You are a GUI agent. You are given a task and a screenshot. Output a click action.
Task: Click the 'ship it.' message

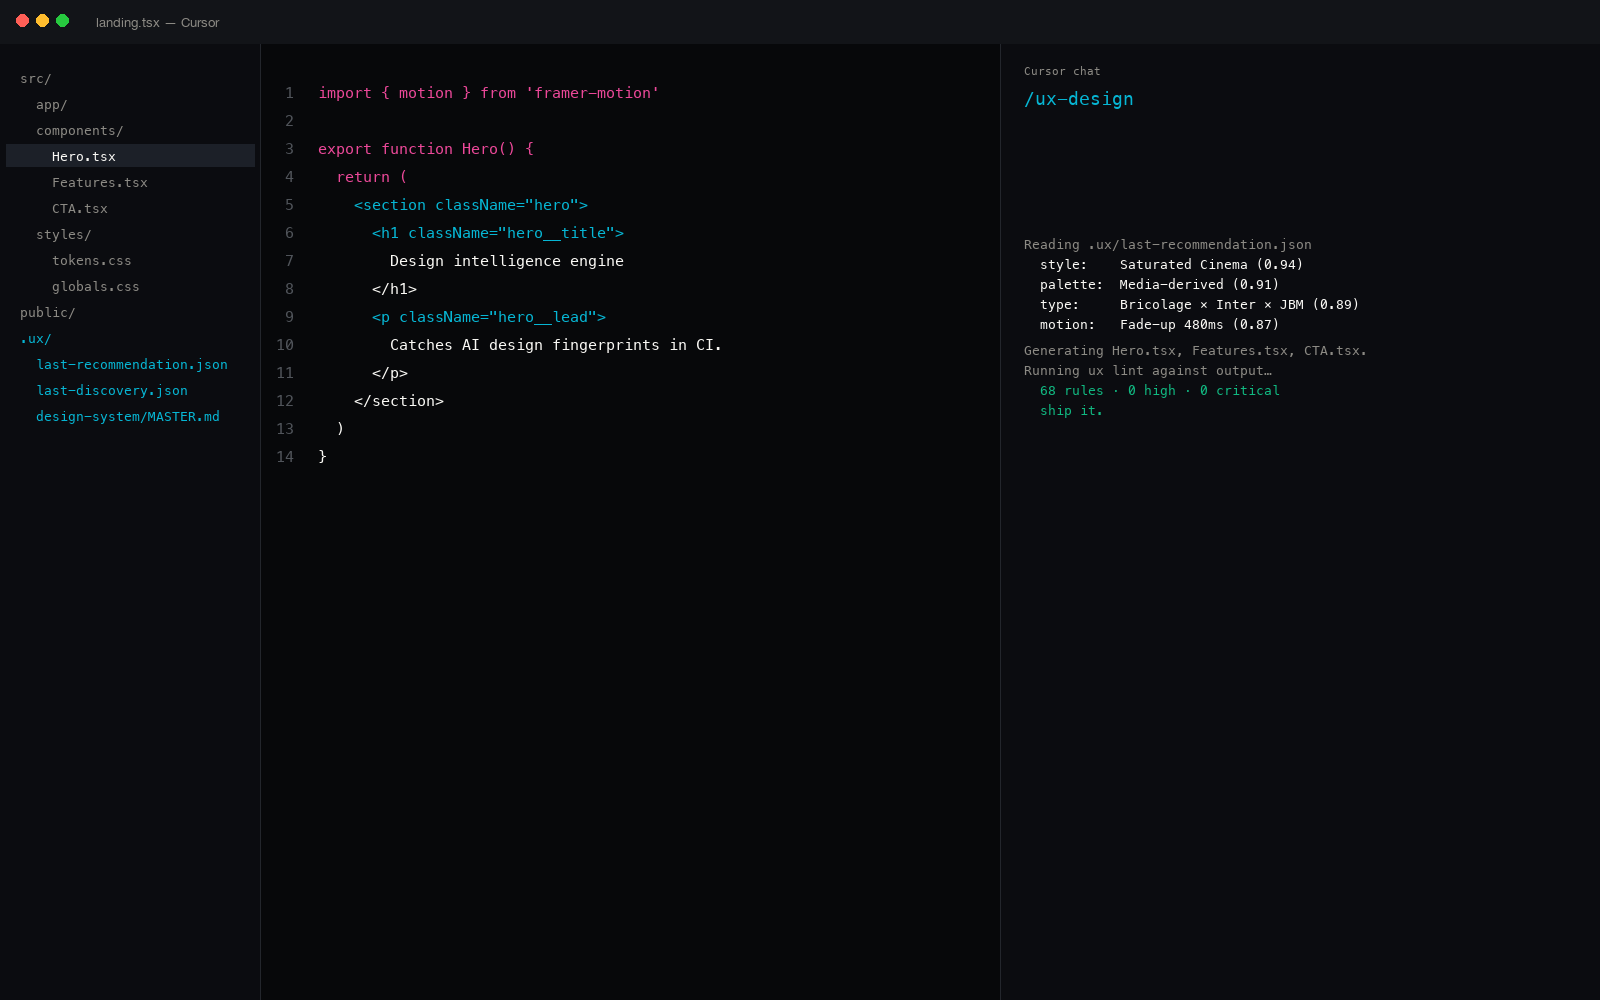[x=1071, y=411]
